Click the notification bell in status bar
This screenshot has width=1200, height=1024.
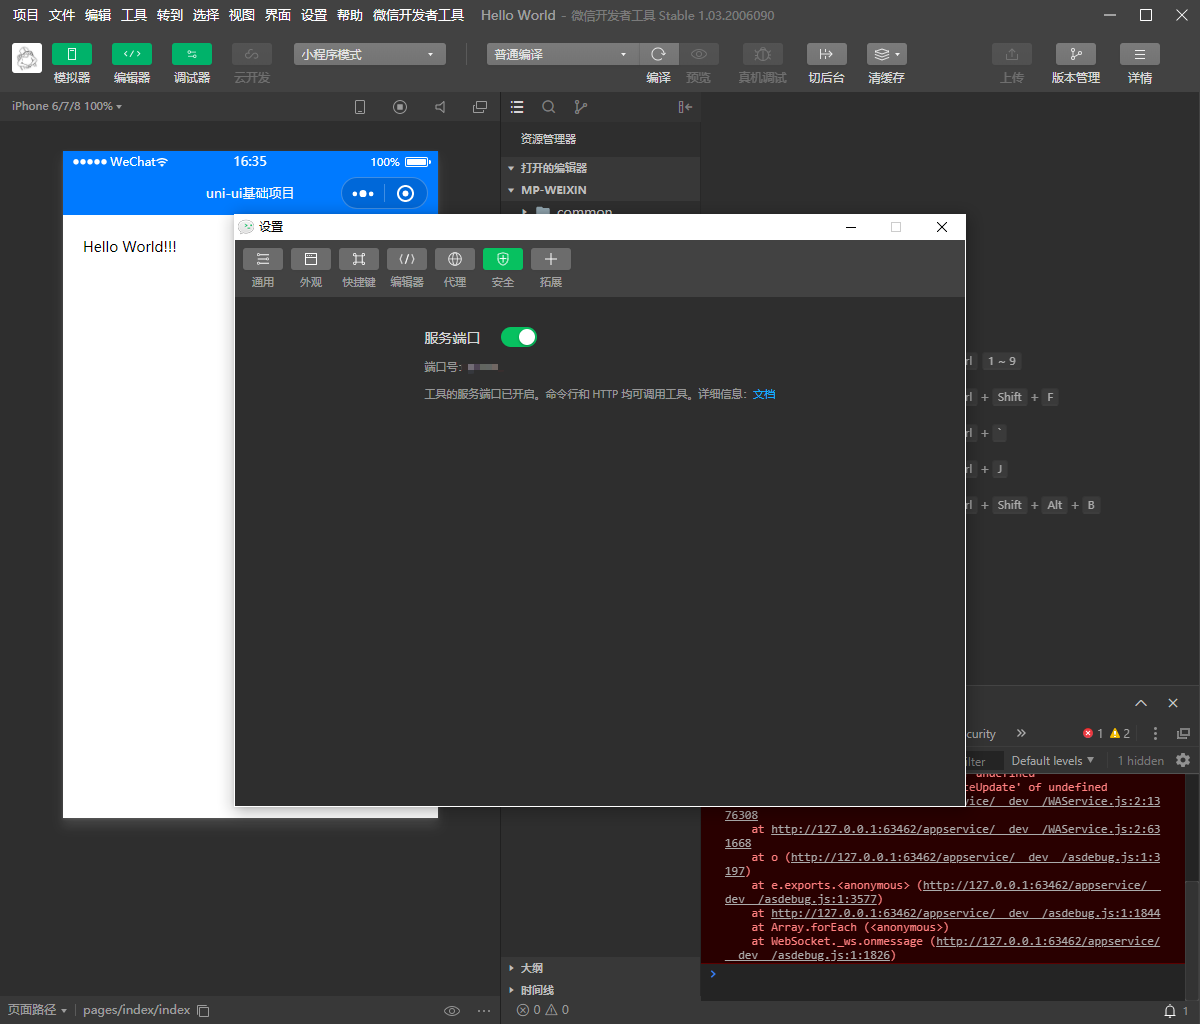(1170, 1011)
